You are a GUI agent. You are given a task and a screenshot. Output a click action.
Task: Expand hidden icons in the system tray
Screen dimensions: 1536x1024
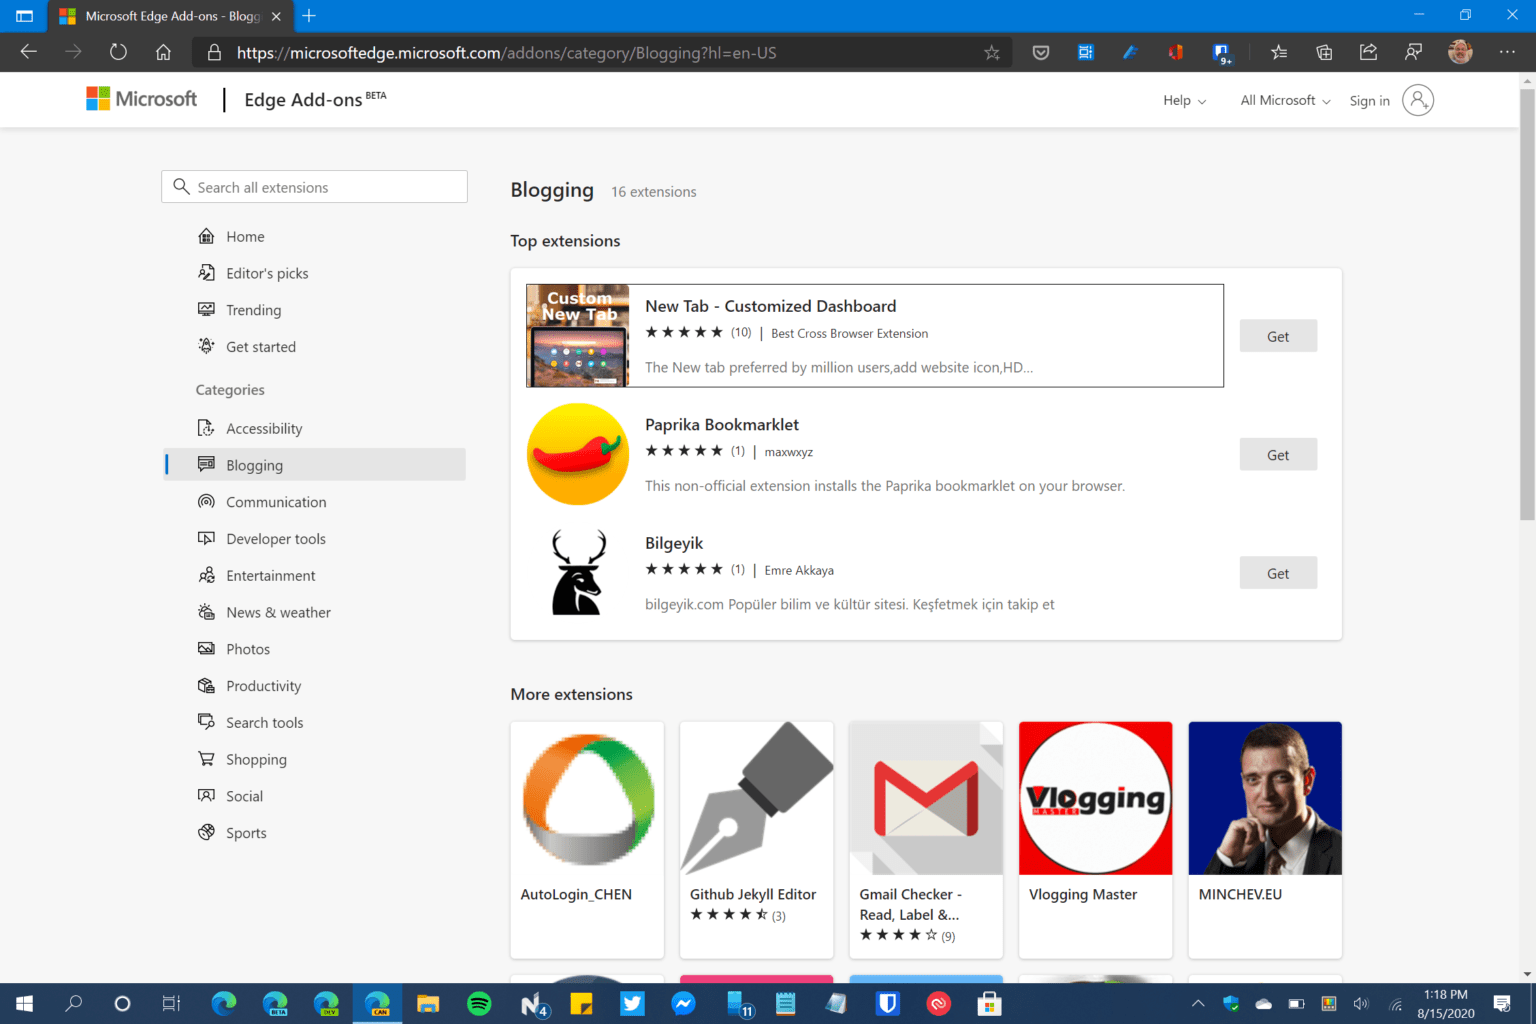pos(1197,1003)
